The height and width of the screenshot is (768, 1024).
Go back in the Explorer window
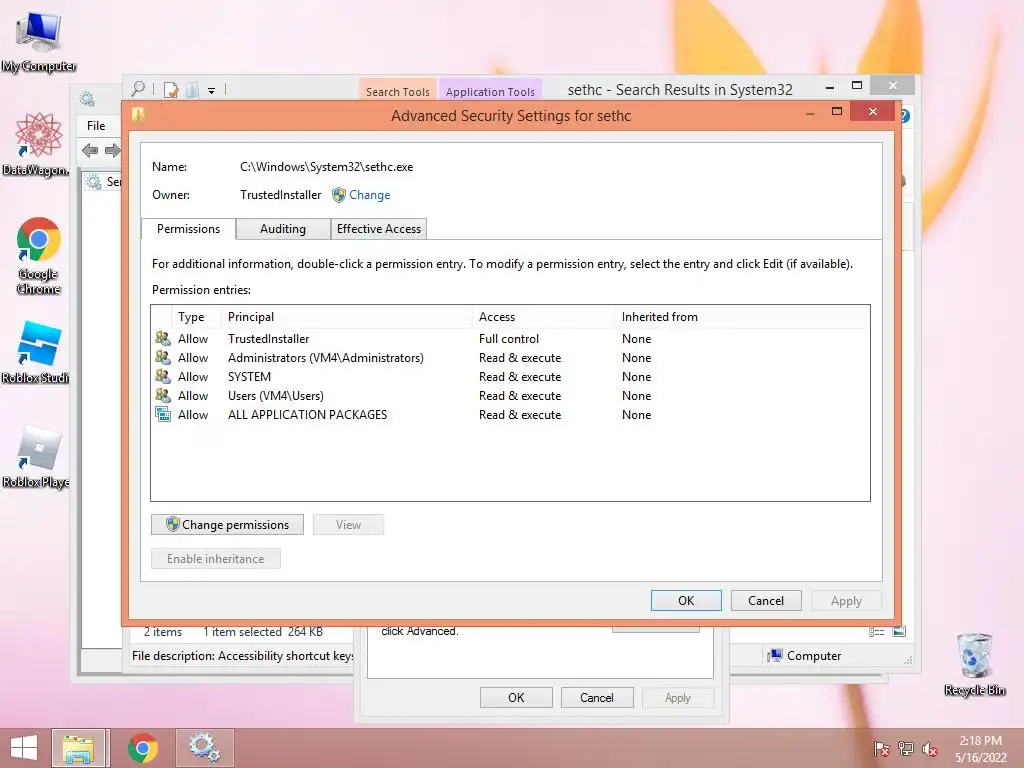point(90,151)
